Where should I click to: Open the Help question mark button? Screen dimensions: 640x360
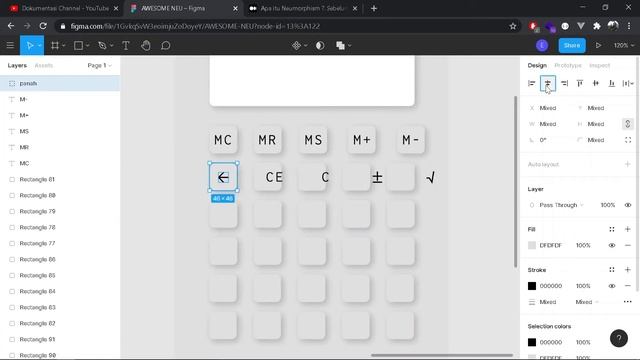click(x=619, y=338)
